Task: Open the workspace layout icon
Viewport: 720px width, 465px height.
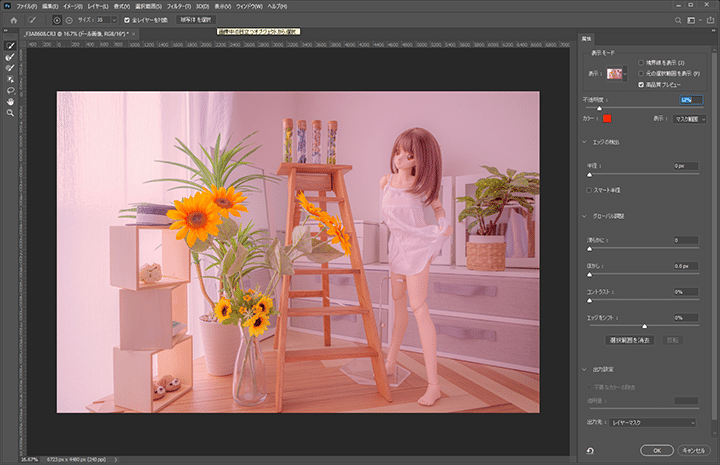Action: [x=691, y=20]
